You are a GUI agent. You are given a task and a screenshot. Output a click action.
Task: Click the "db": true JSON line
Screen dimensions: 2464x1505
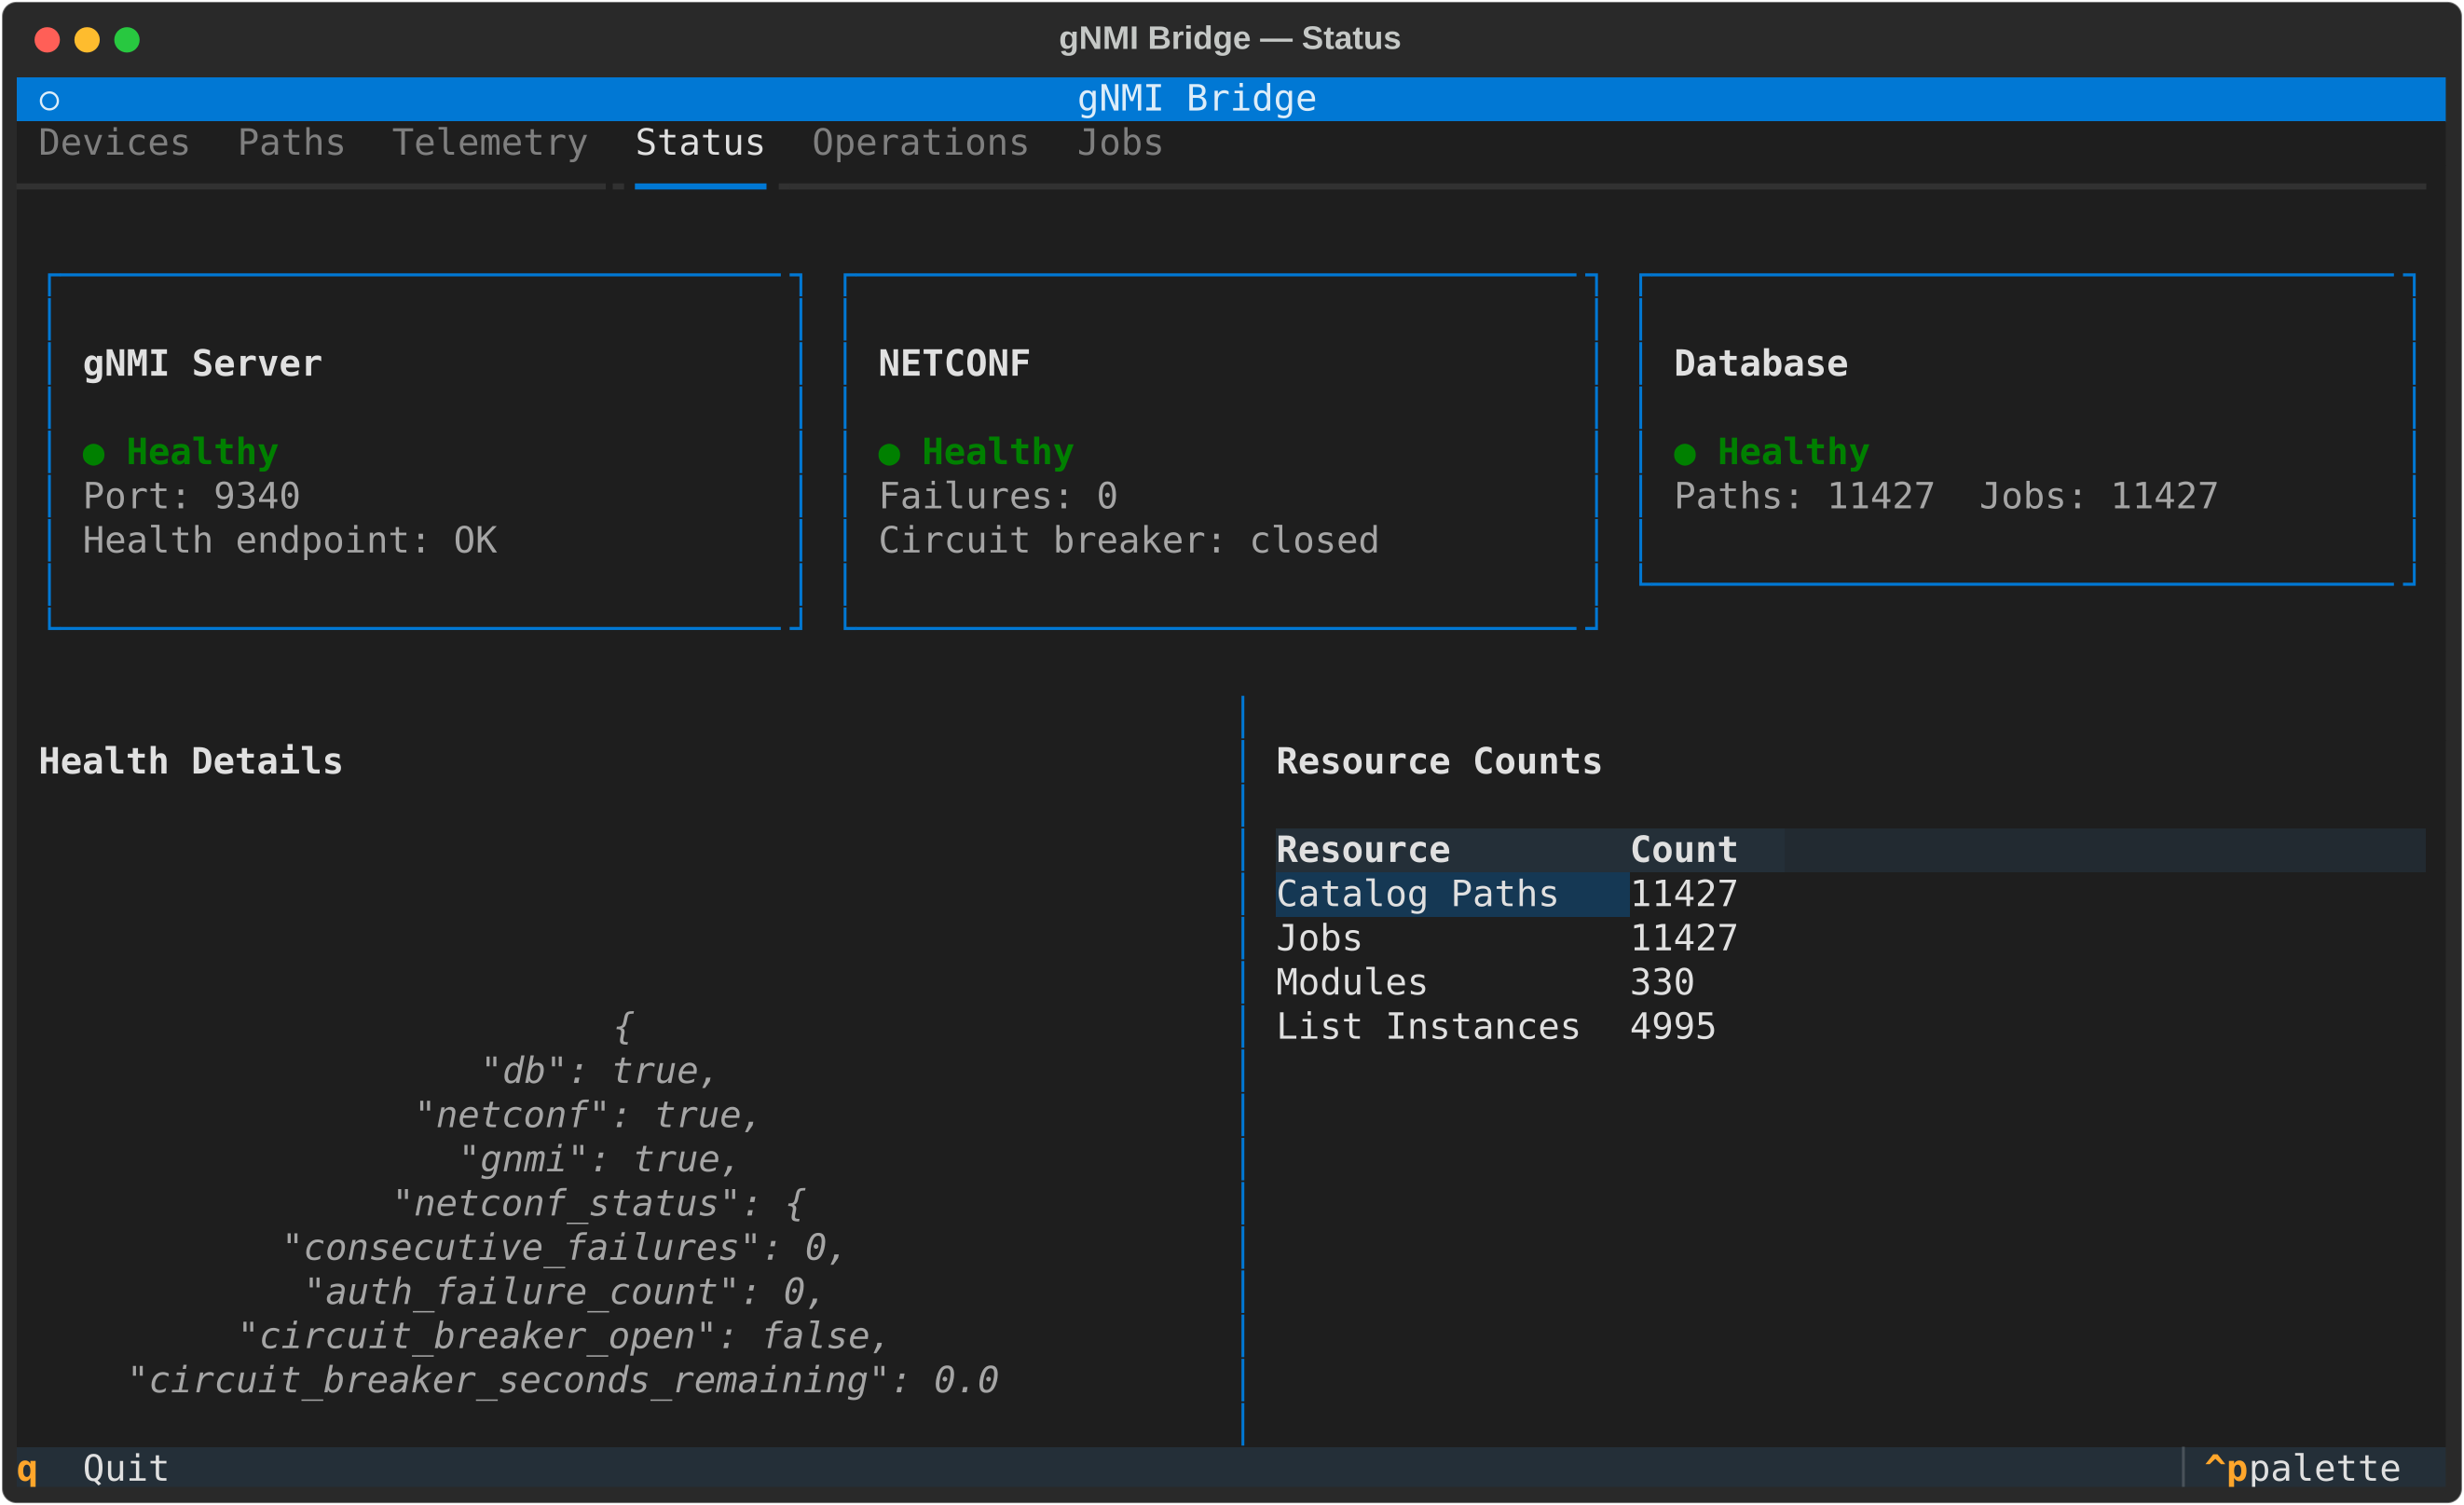[x=599, y=1071]
